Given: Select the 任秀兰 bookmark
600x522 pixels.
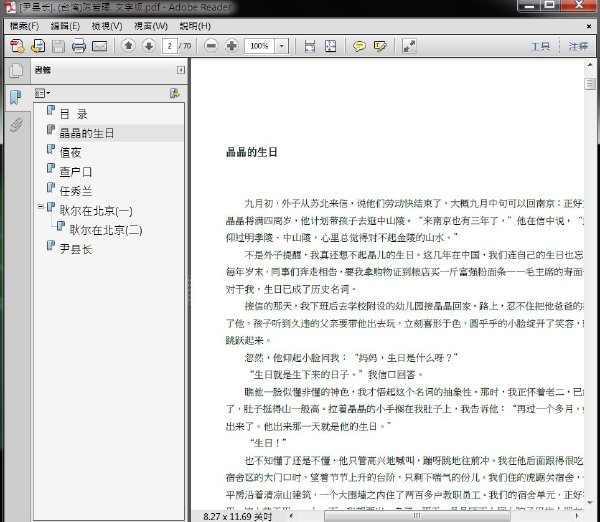Looking at the screenshot, I should click(76, 191).
